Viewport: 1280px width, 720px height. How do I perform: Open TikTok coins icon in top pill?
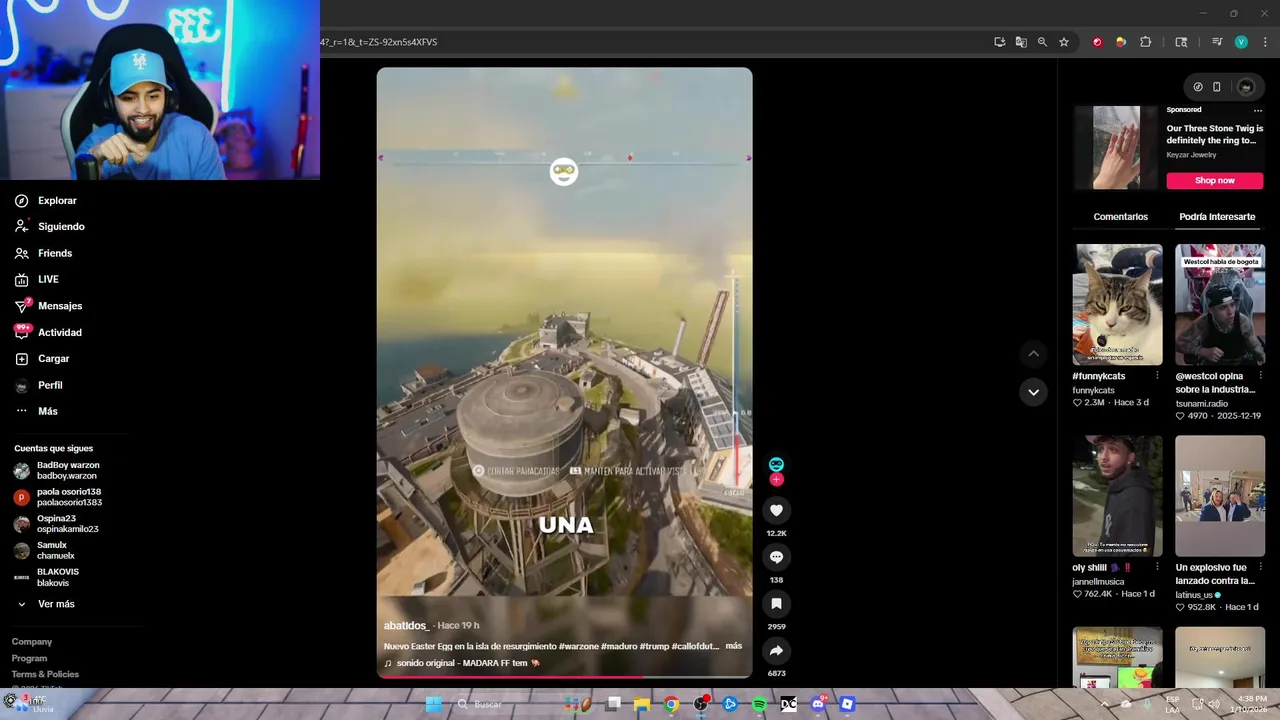1198,87
